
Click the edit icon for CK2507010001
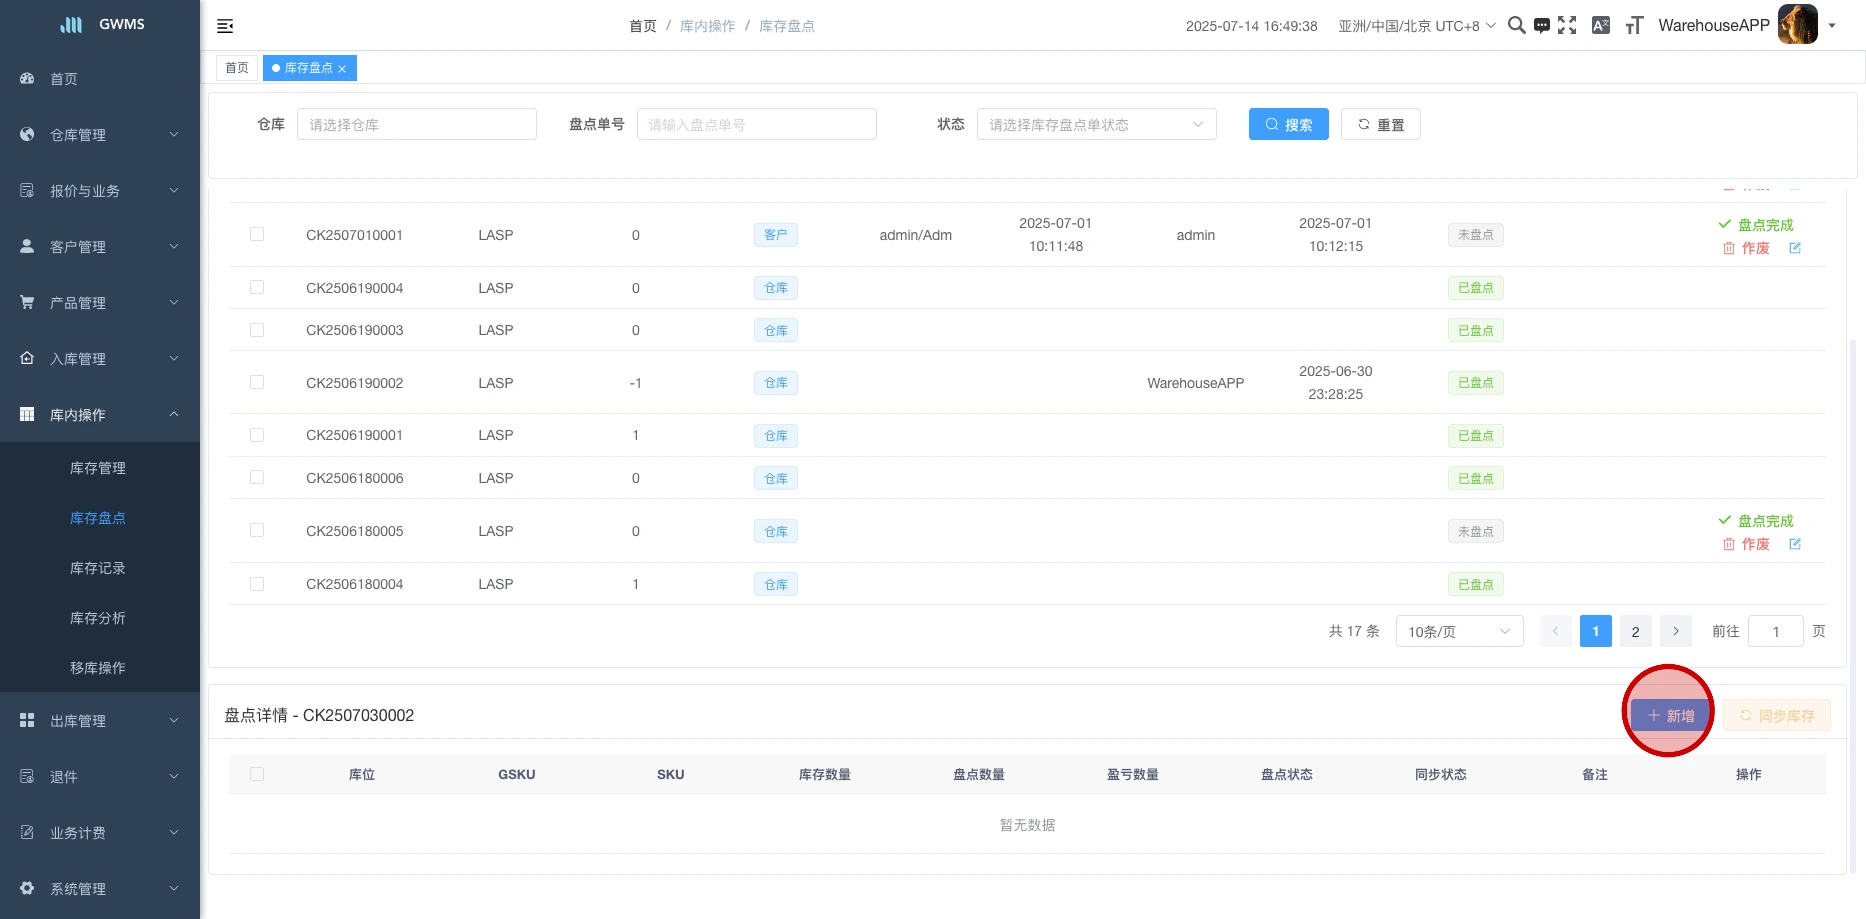pyautogui.click(x=1795, y=248)
